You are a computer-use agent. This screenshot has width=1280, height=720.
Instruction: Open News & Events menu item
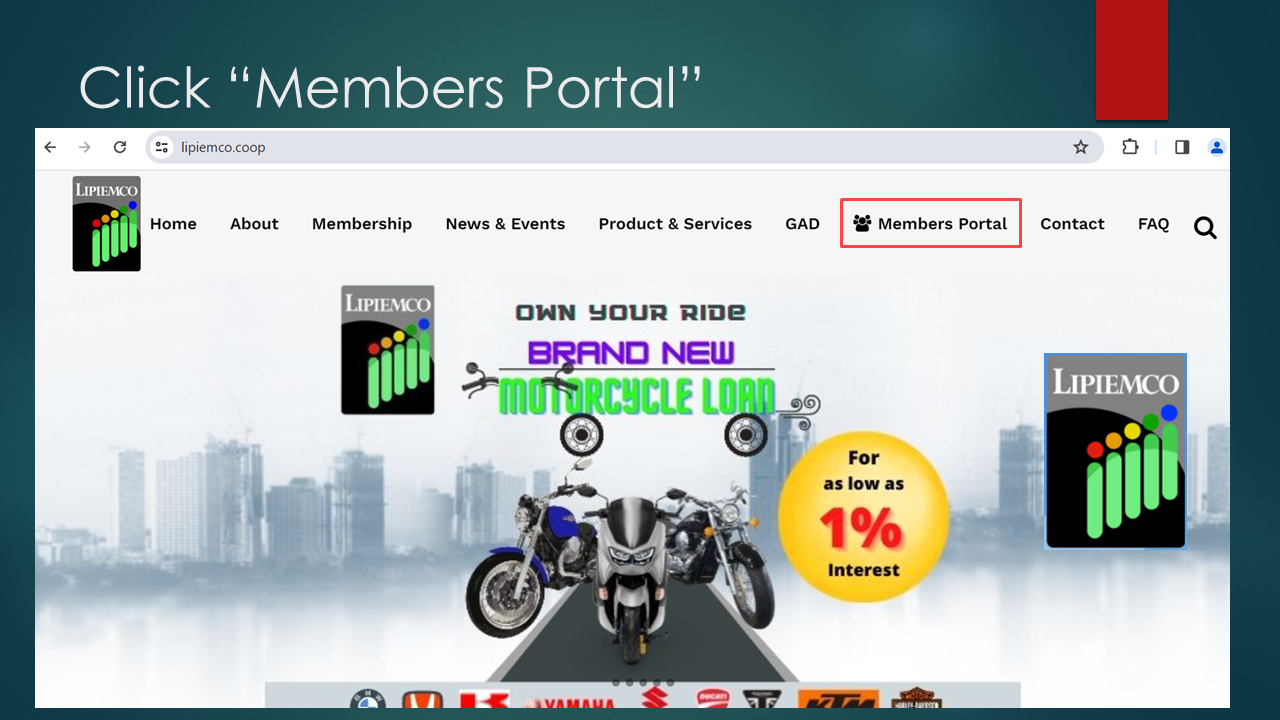(505, 224)
